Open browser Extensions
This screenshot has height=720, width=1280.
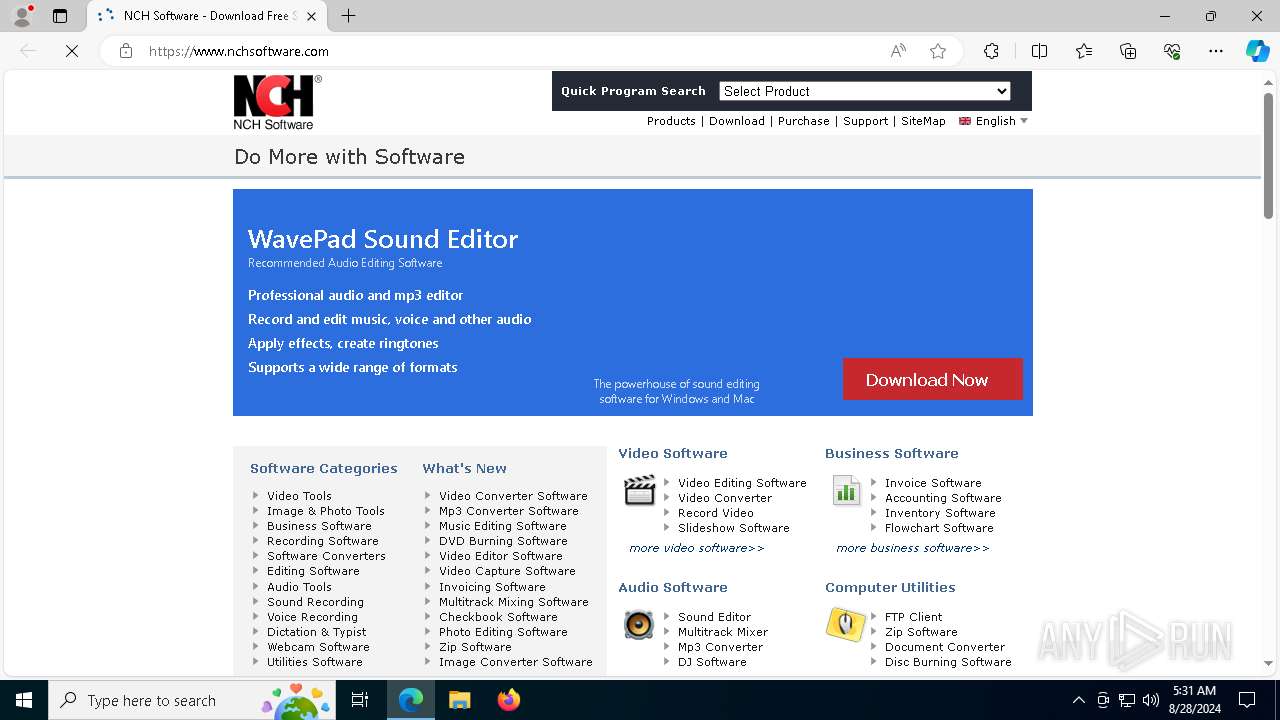pos(991,51)
